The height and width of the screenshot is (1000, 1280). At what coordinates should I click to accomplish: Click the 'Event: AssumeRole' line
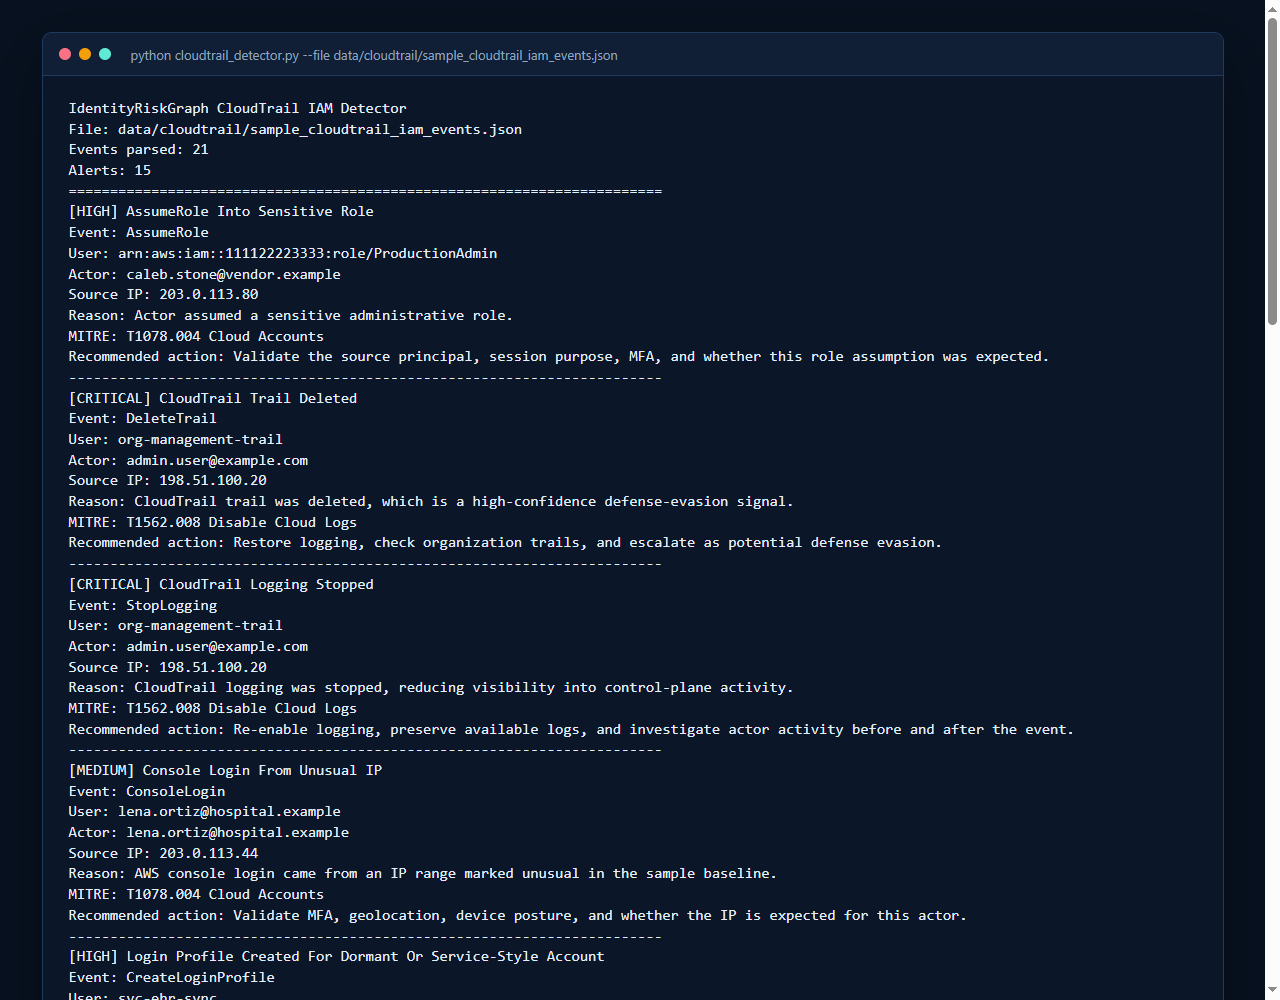click(139, 232)
